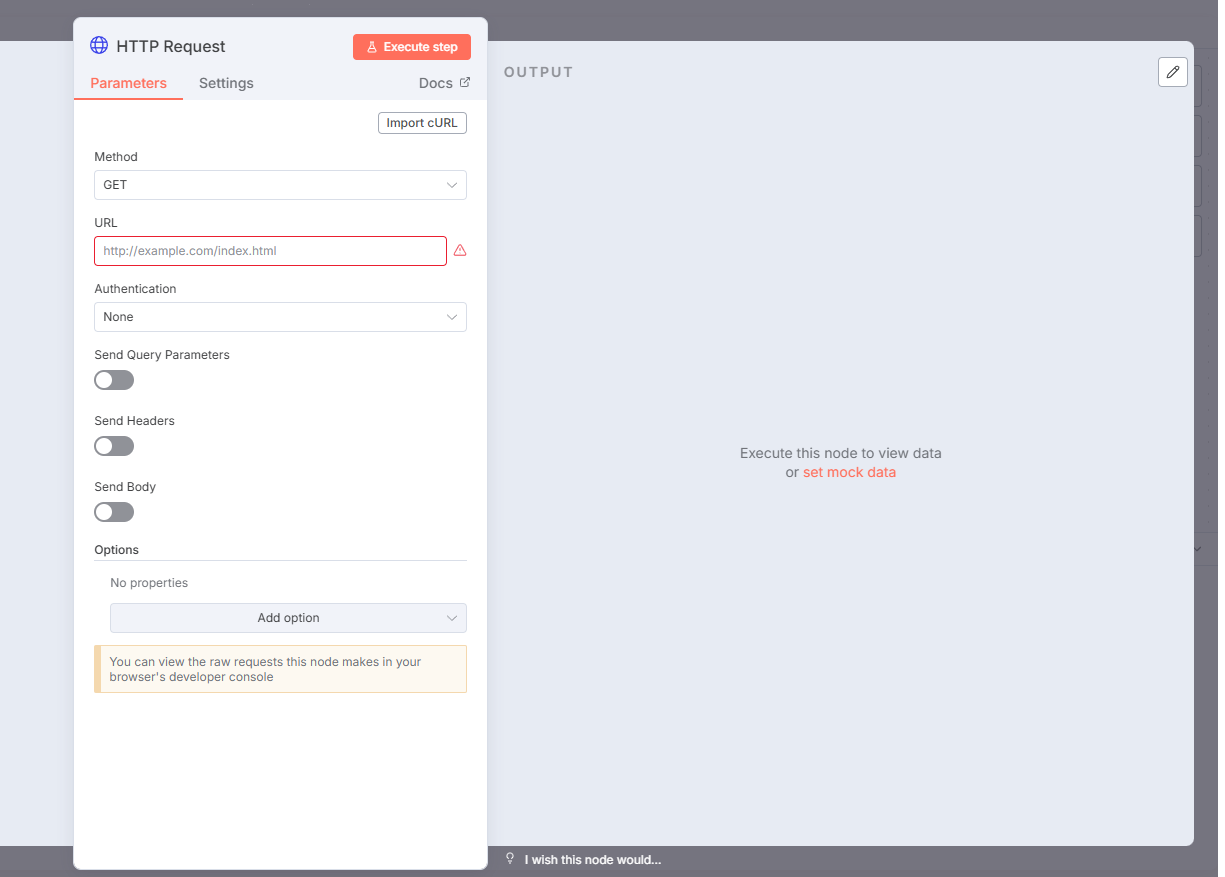Click the HTTP Request globe icon

pos(99,46)
